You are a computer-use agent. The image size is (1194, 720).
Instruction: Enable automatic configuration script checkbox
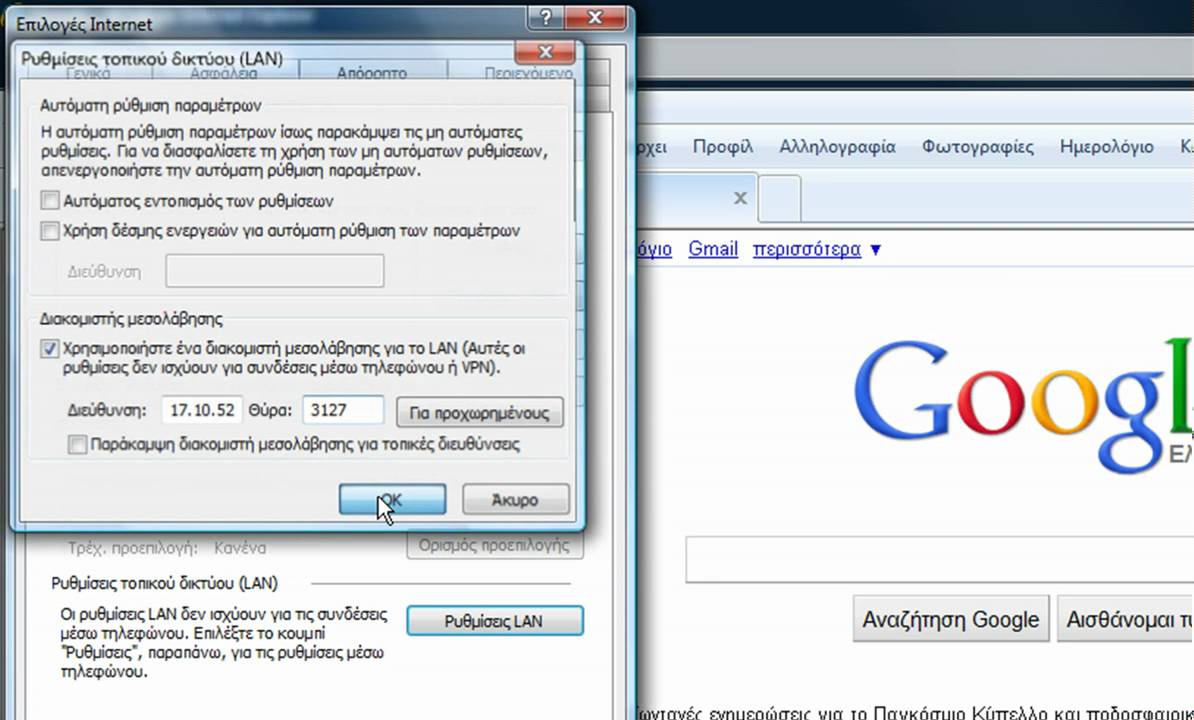pos(50,231)
